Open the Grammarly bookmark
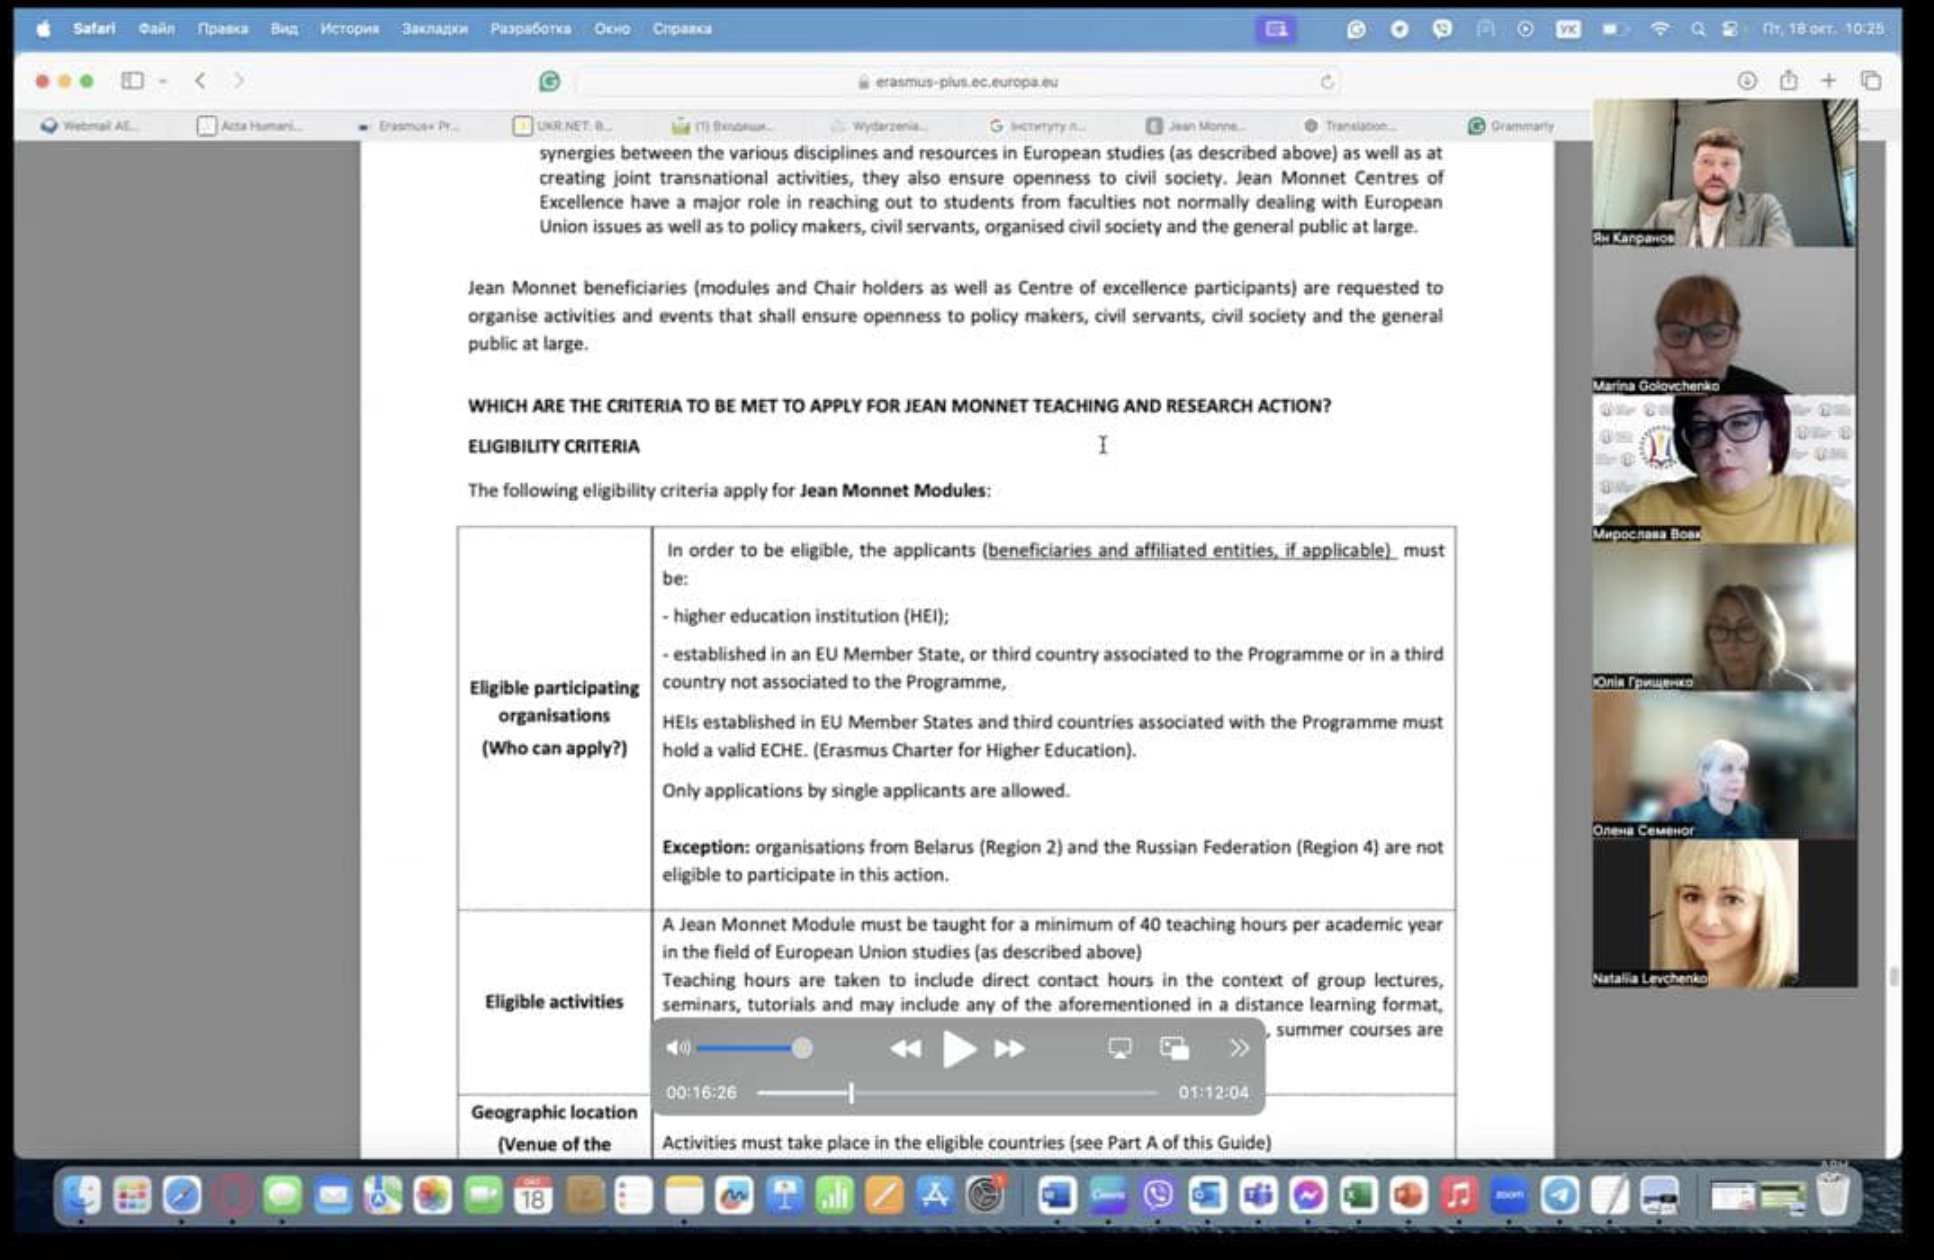 coord(1511,126)
